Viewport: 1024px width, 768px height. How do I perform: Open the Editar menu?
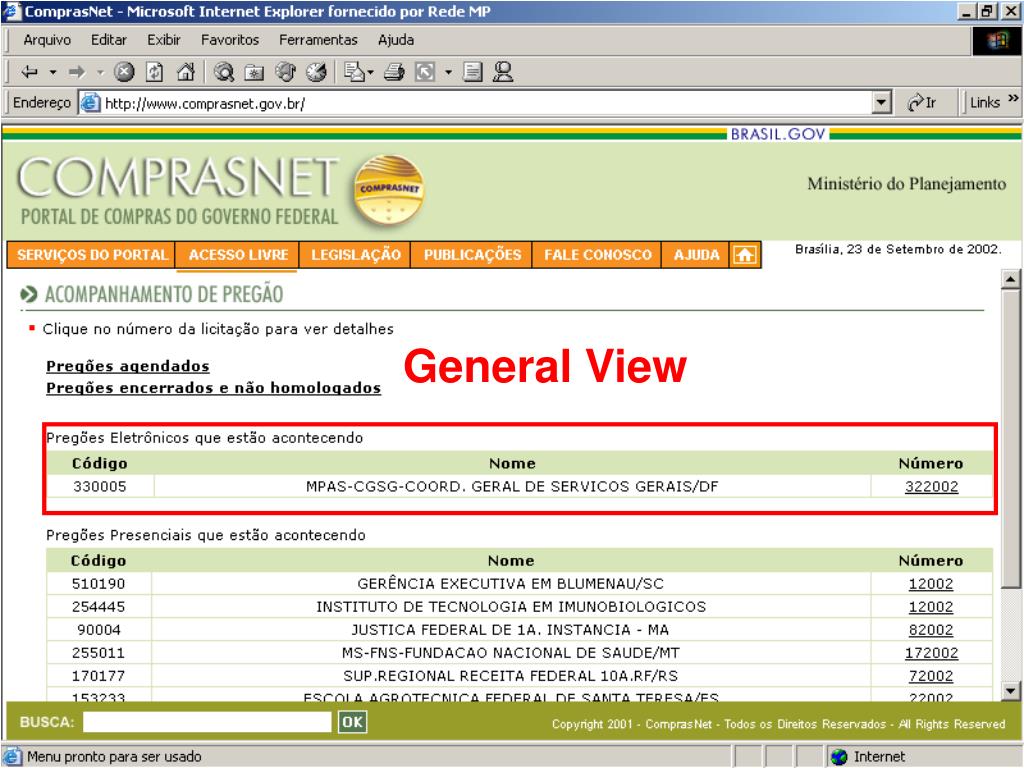108,40
